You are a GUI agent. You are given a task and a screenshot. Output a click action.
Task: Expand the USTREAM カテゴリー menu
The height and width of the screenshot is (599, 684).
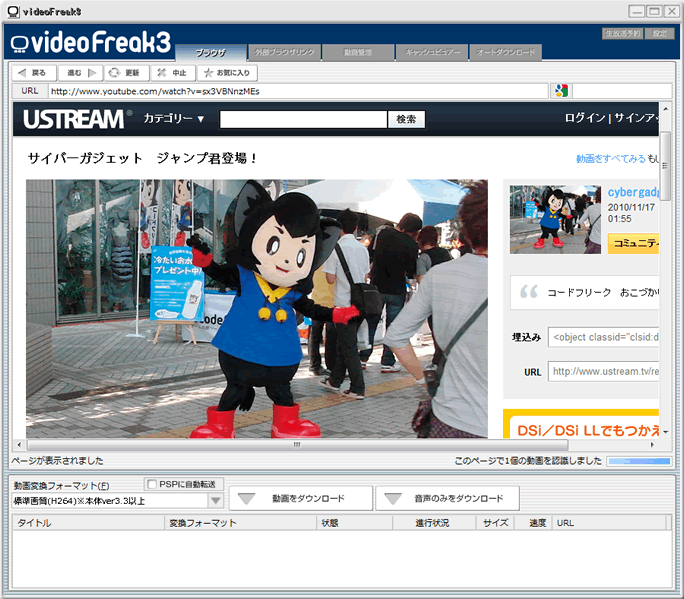pos(173,119)
